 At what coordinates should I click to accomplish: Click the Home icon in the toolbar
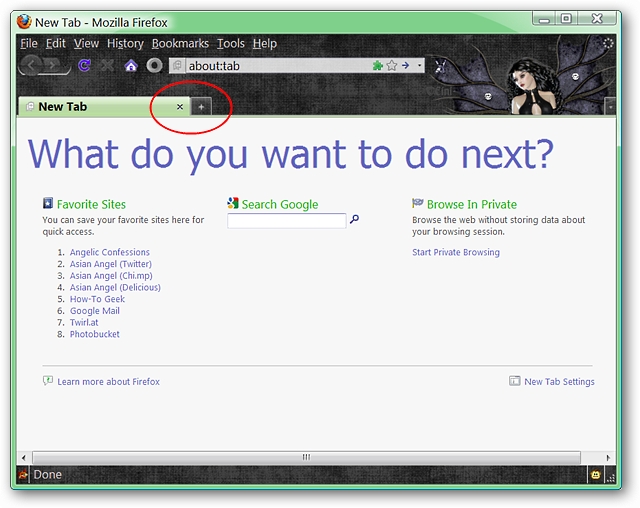(x=130, y=66)
